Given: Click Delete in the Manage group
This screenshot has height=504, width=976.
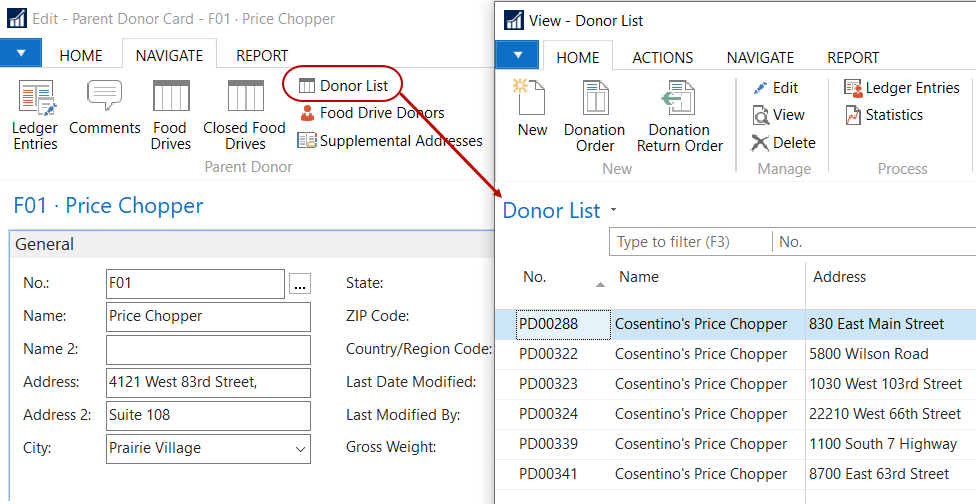Looking at the screenshot, I should coord(784,143).
